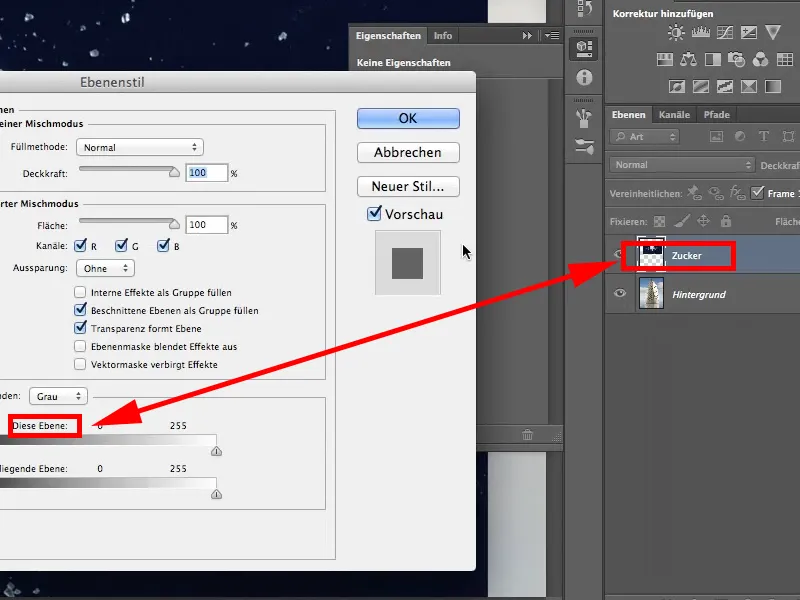
Task: Open the Brush Presets panel icon
Action: pyautogui.click(x=584, y=118)
